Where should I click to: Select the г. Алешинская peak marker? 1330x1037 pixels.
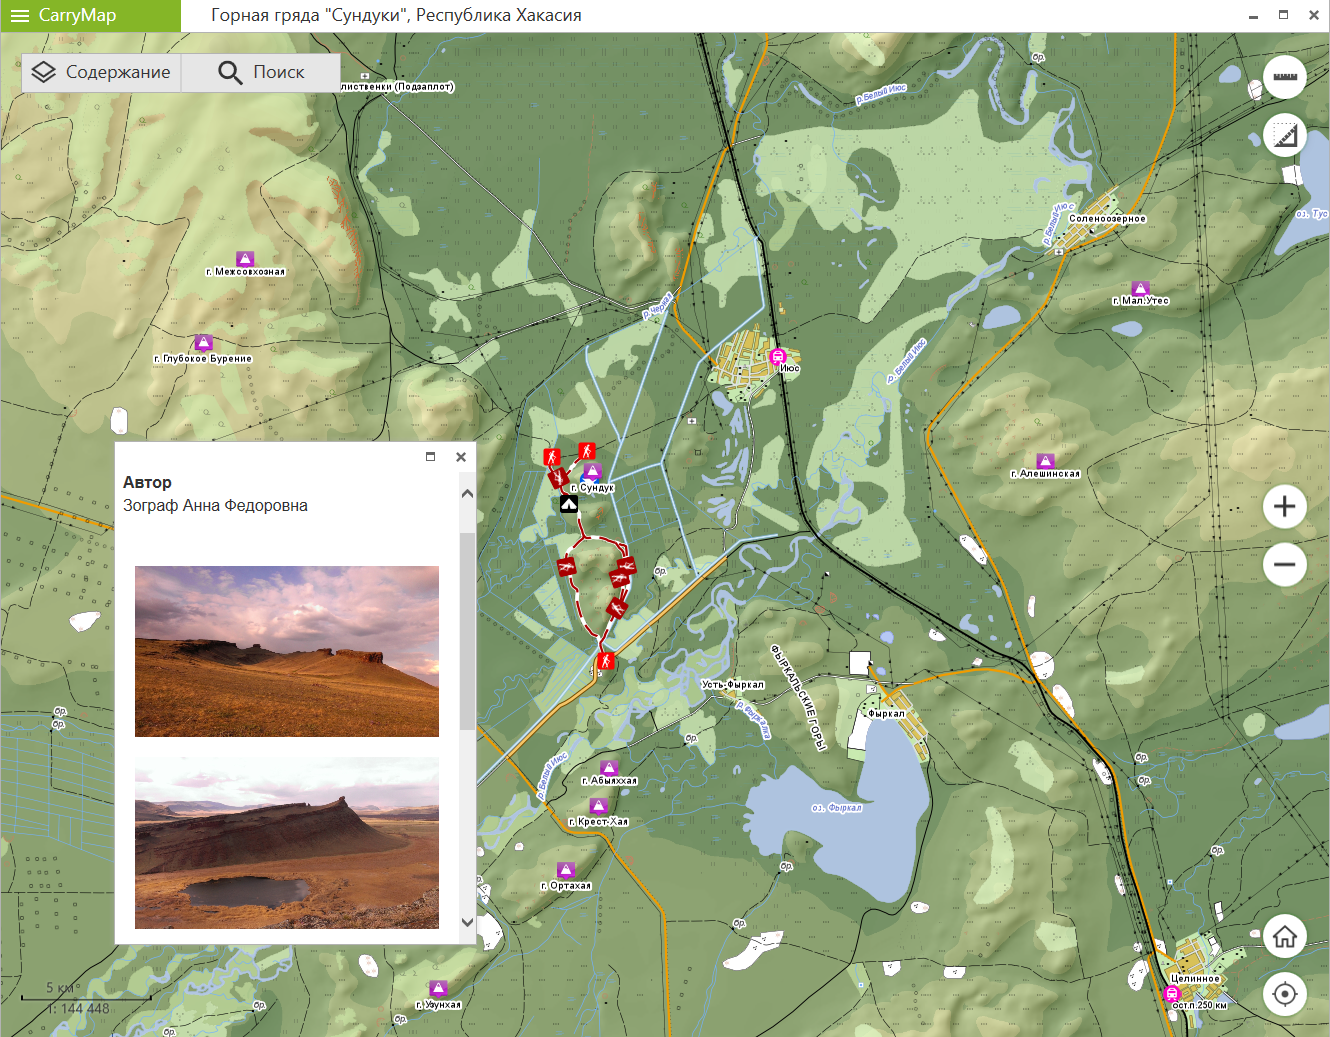(x=1045, y=461)
